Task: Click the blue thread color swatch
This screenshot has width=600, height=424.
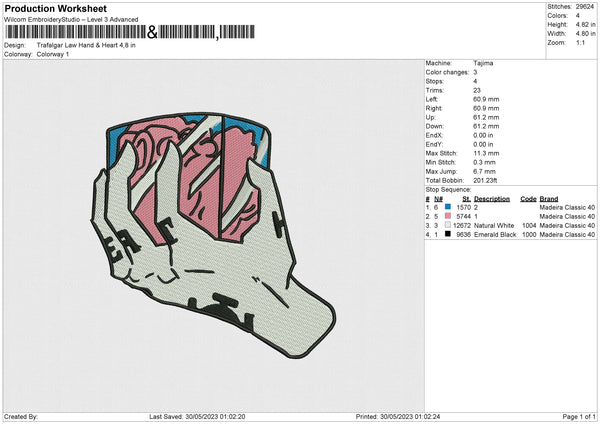Action: 448,207
